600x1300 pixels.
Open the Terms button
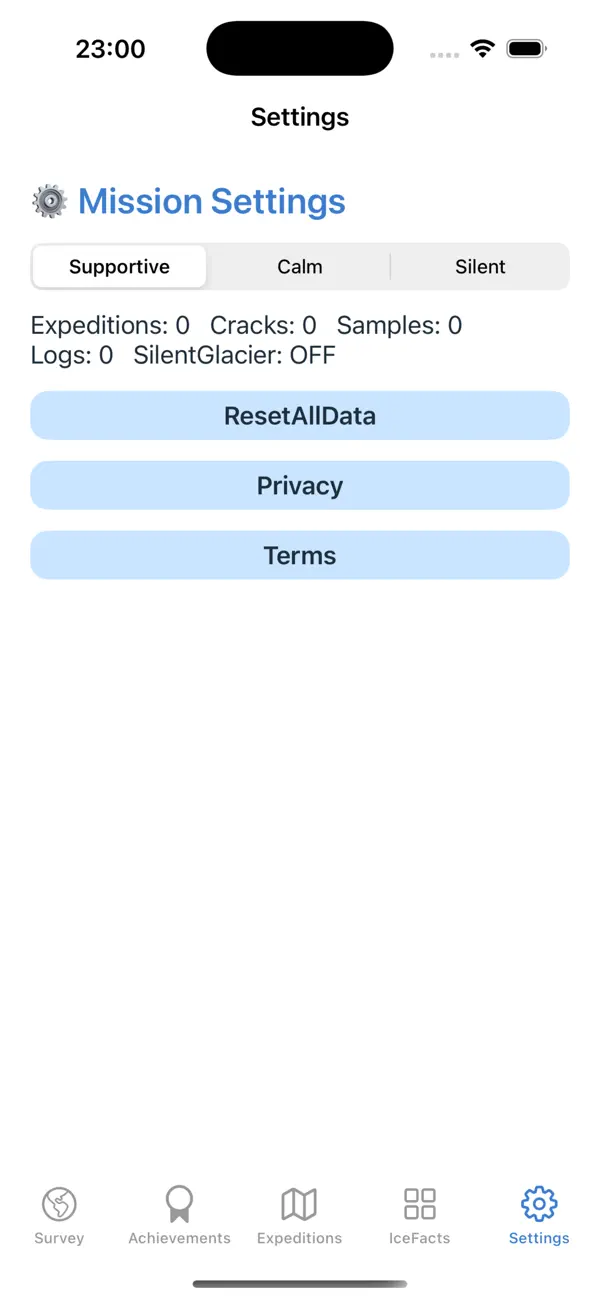click(x=300, y=556)
